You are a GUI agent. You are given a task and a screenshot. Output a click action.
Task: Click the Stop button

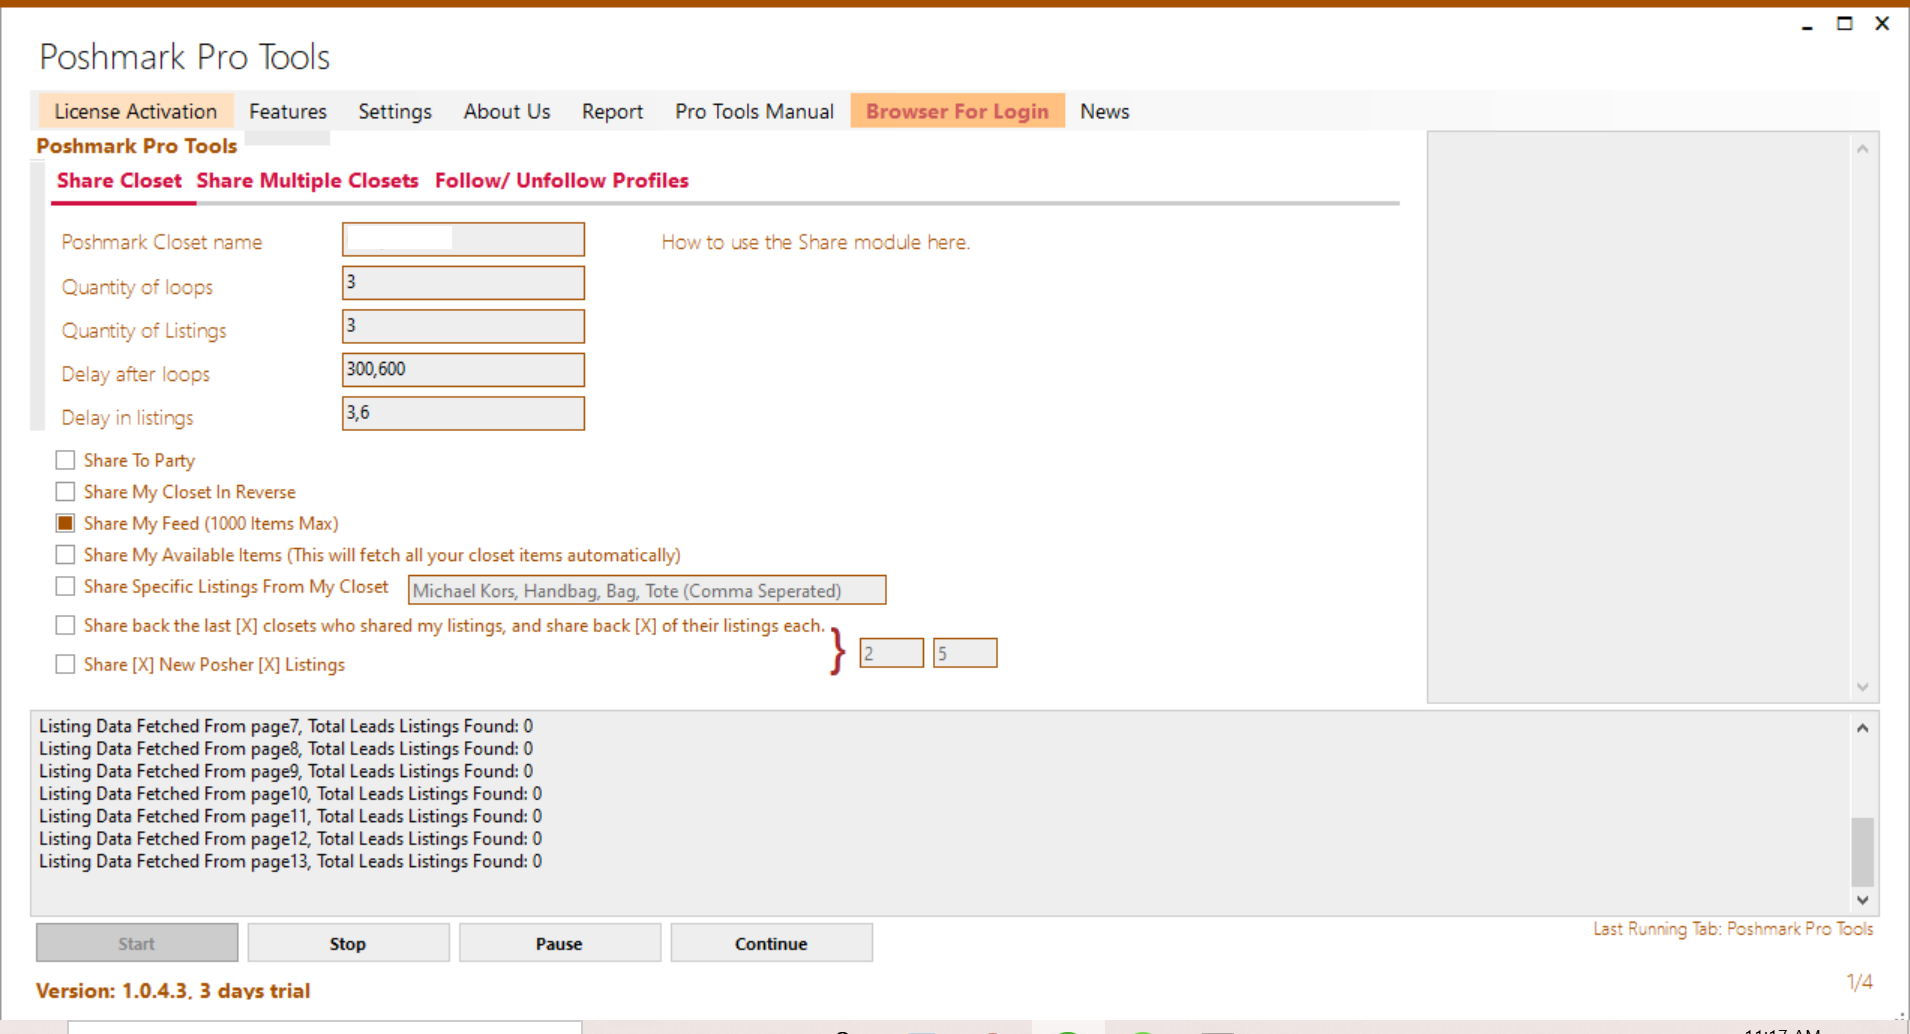coord(348,943)
